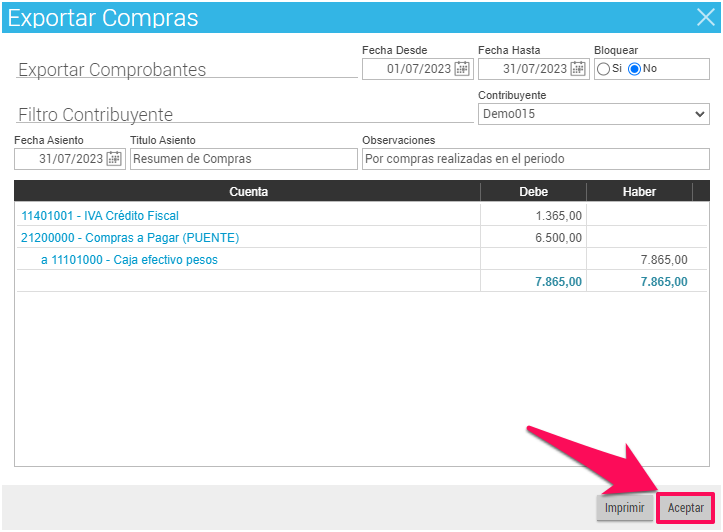This screenshot has width=723, height=532.
Task: Click the Observaciones text field
Action: 535,159
